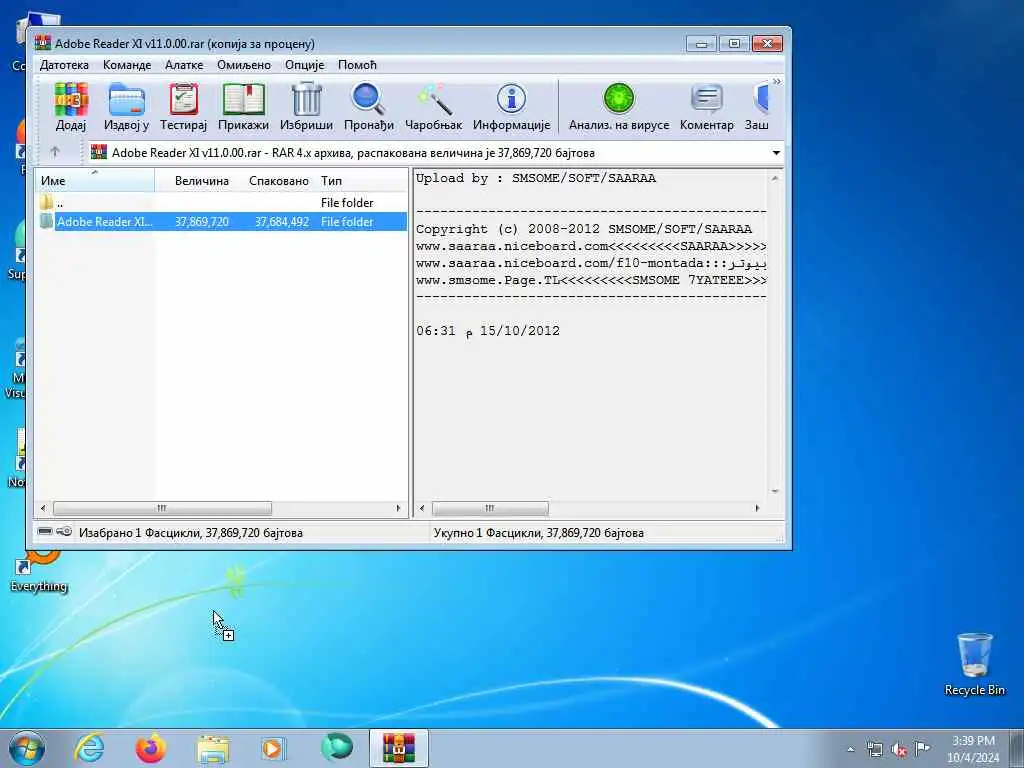Select the '..' parent folder row
The width and height of the screenshot is (1024, 768).
221,202
